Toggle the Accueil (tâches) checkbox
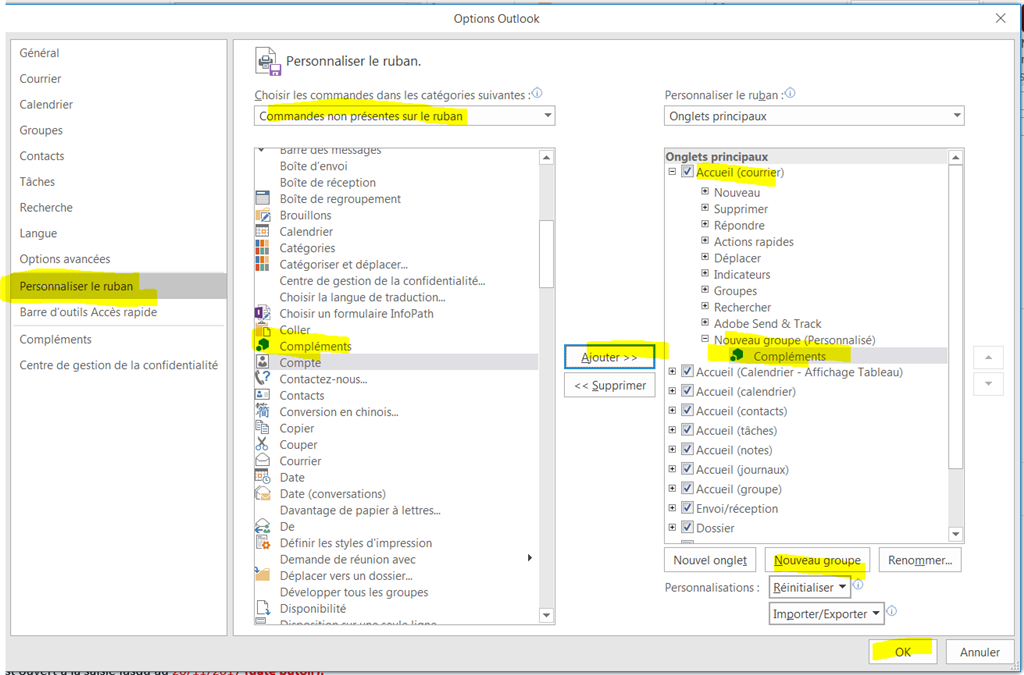This screenshot has height=675, width=1024. pos(687,430)
